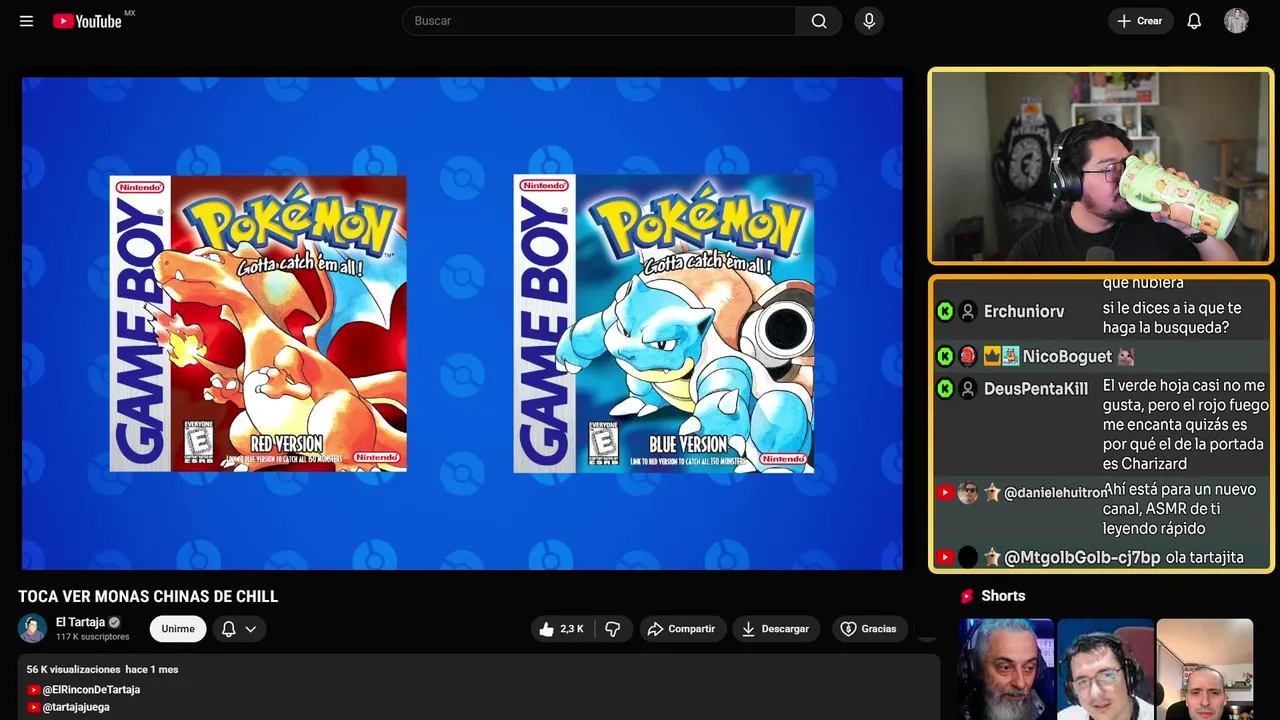This screenshot has height=720, width=1280.
Task: Click @danielehuitron username in chat
Action: tap(1053, 493)
